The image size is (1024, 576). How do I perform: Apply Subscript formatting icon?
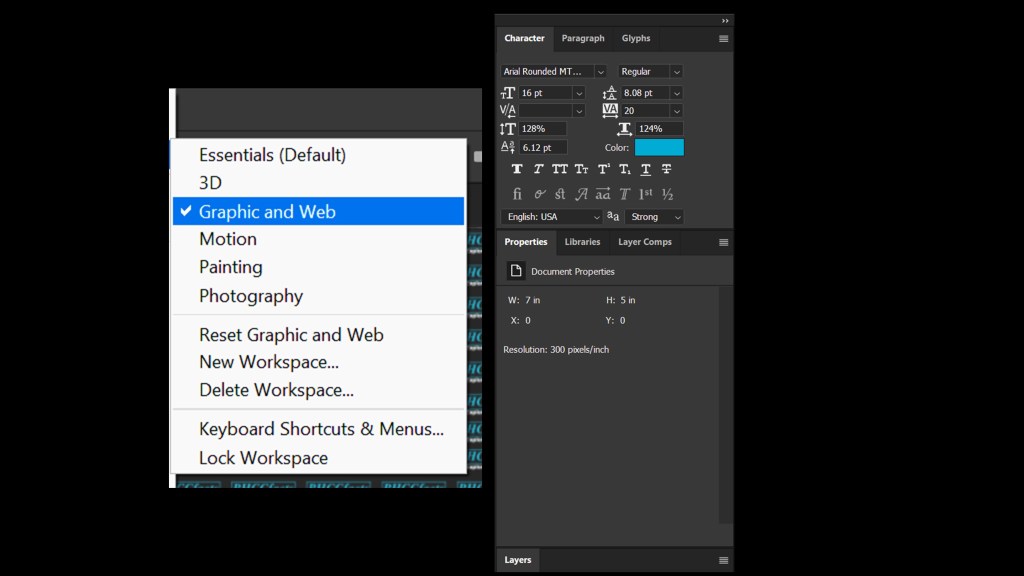(x=625, y=170)
